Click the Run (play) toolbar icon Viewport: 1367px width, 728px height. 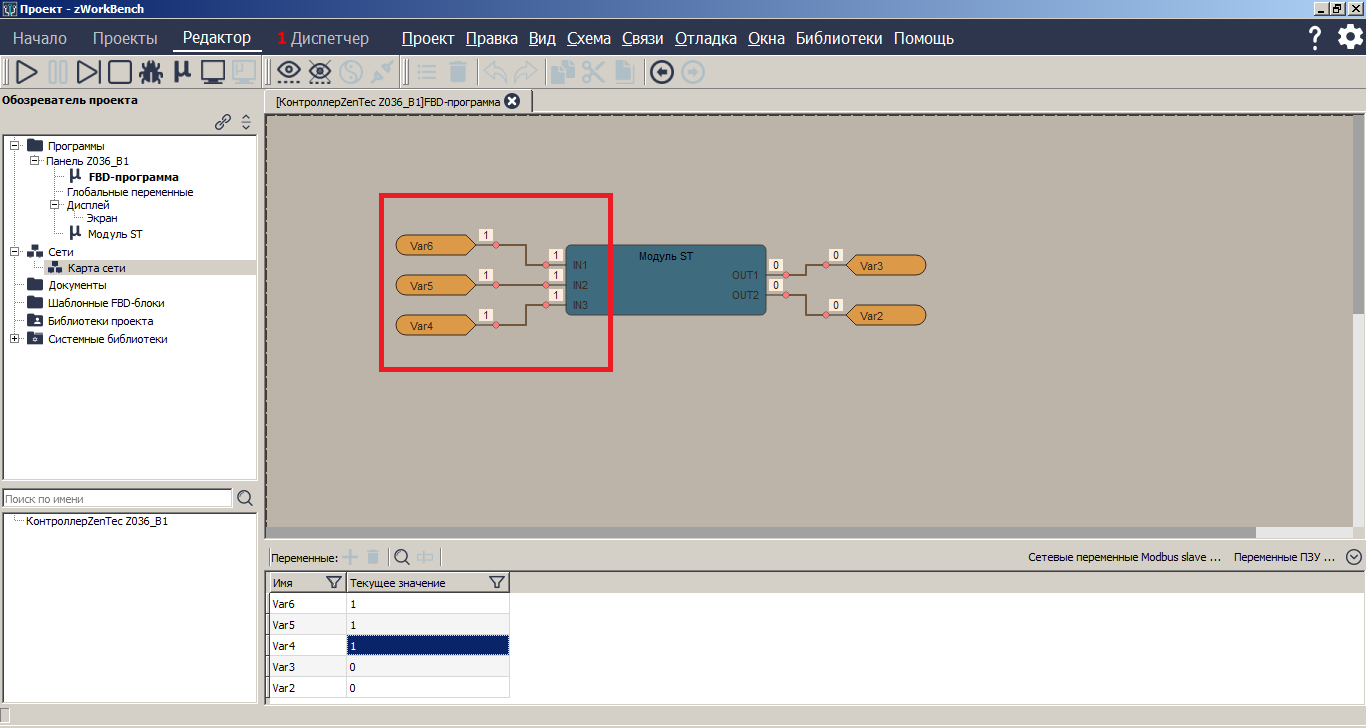pyautogui.click(x=27, y=72)
